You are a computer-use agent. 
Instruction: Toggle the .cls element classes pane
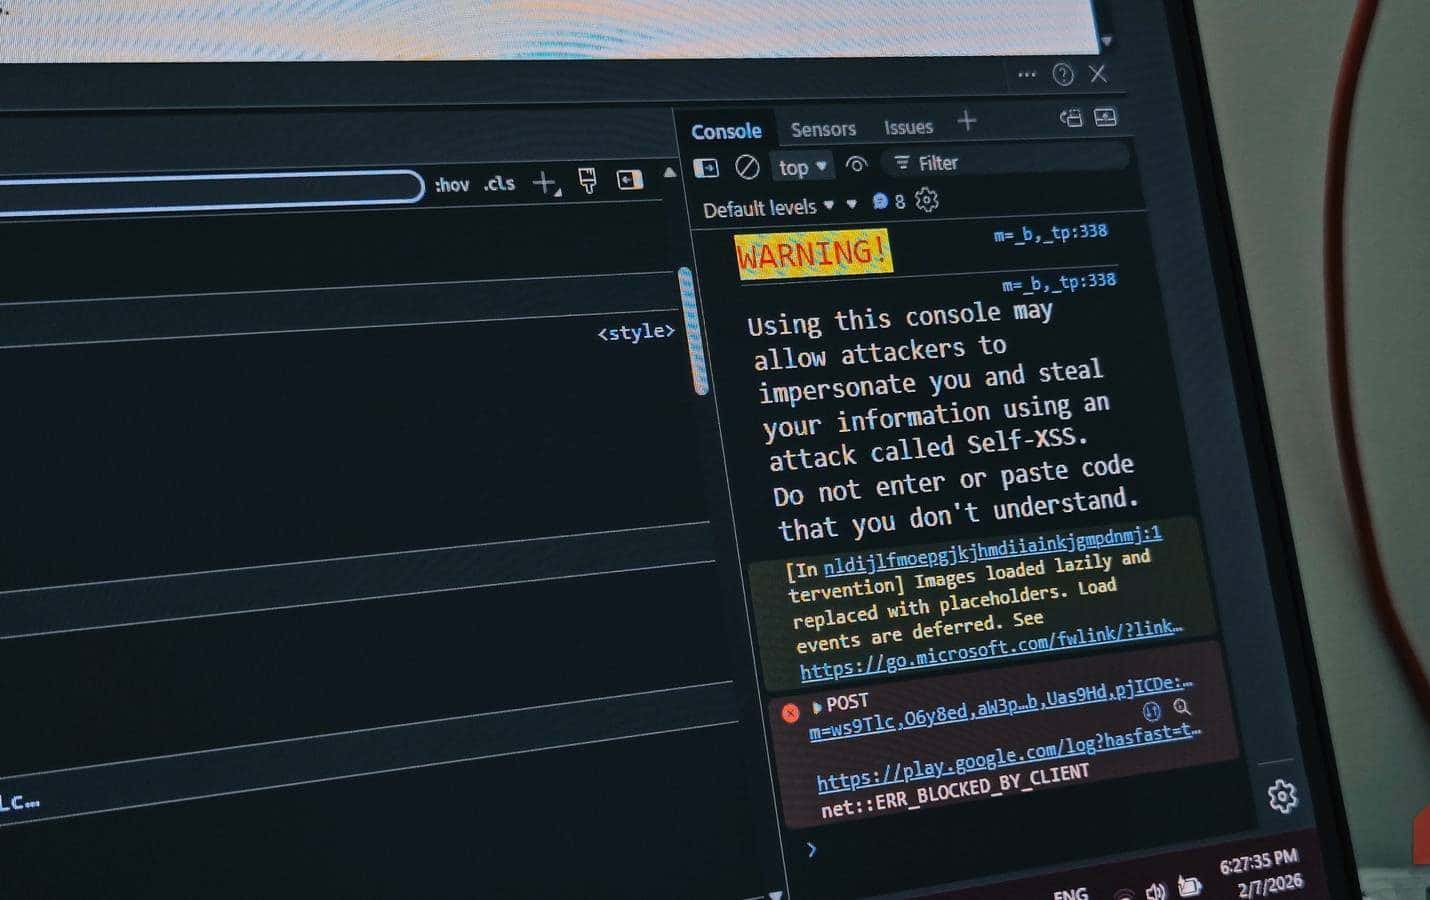click(x=499, y=184)
